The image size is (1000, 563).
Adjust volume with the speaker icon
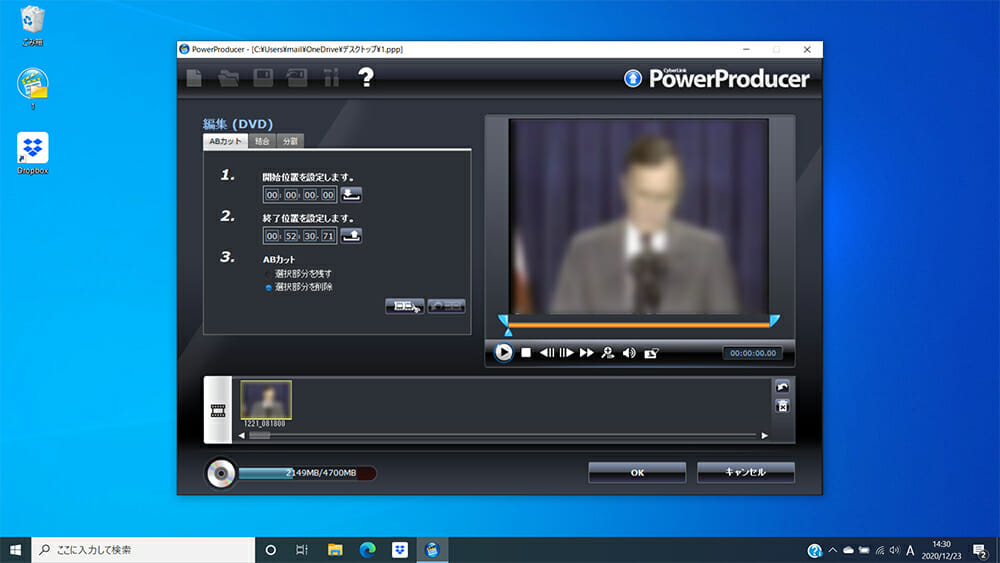coord(629,353)
